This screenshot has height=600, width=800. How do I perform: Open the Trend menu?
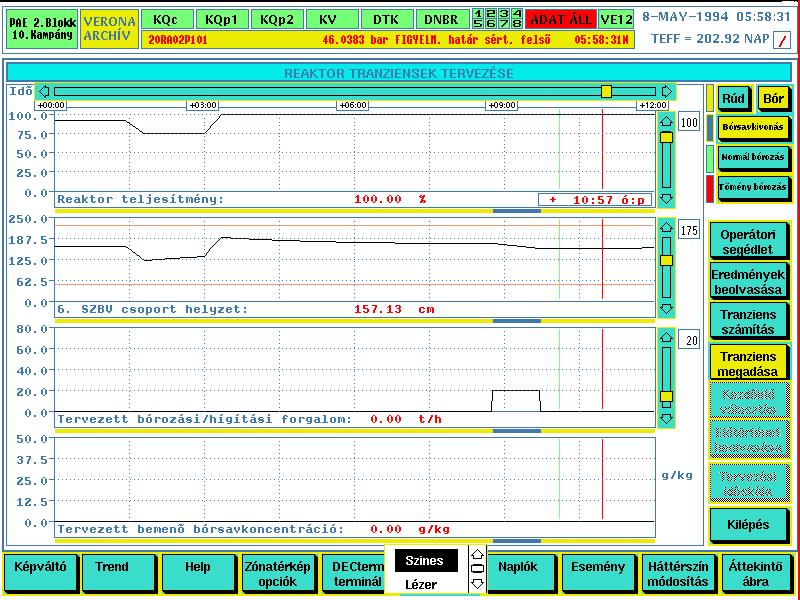pyautogui.click(x=119, y=573)
